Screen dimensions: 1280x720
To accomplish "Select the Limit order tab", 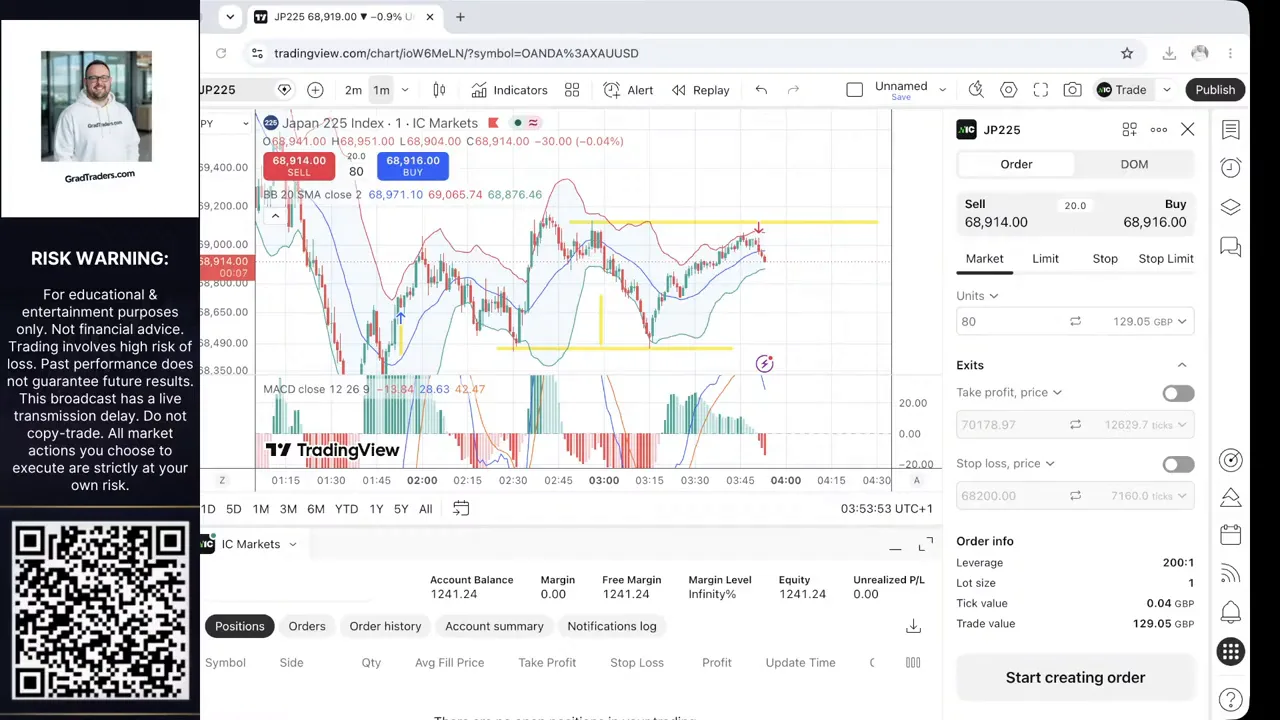I will pos(1045,259).
